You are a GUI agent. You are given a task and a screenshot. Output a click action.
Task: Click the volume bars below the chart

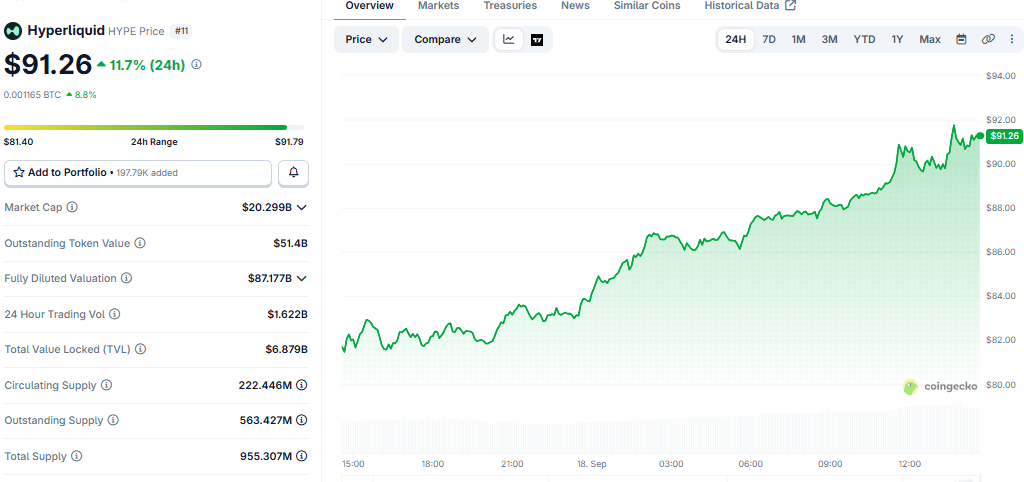tap(660, 431)
